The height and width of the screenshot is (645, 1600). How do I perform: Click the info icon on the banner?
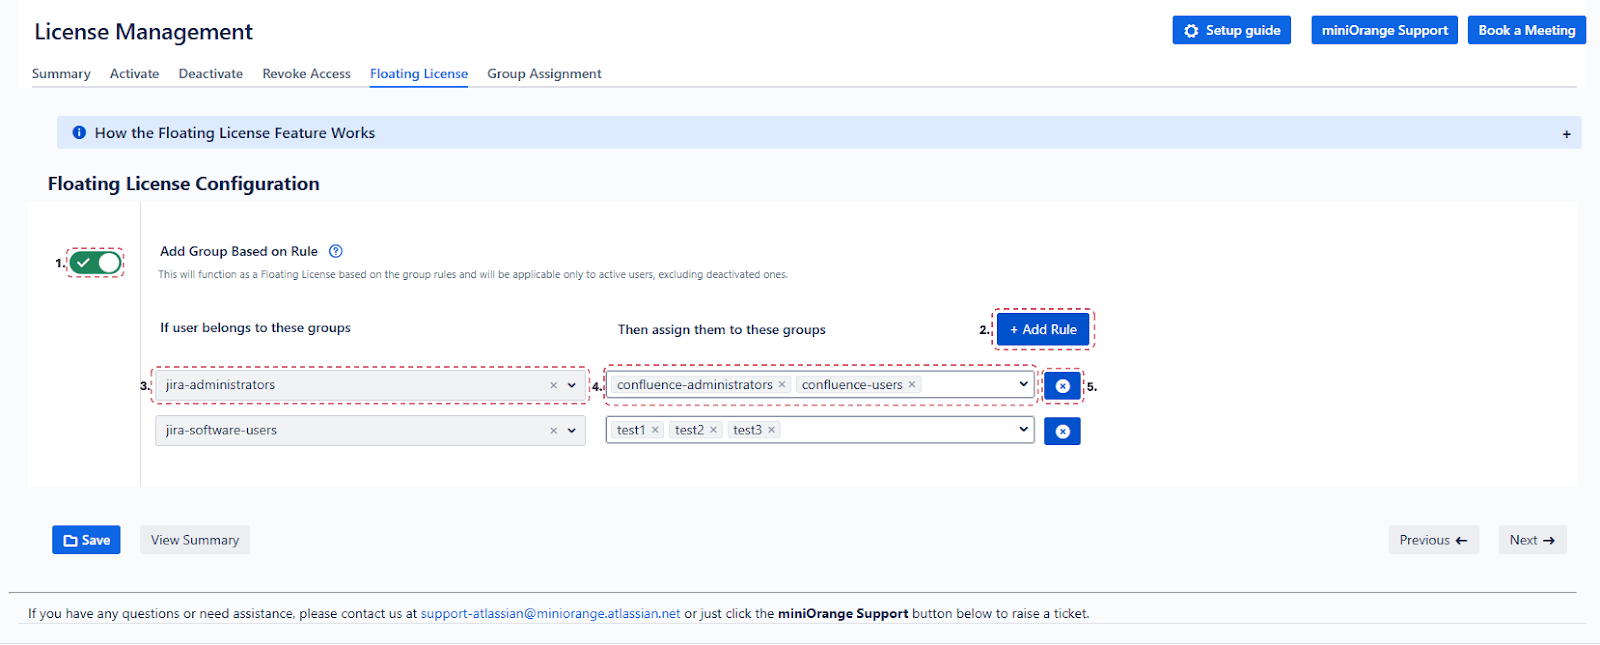(79, 132)
